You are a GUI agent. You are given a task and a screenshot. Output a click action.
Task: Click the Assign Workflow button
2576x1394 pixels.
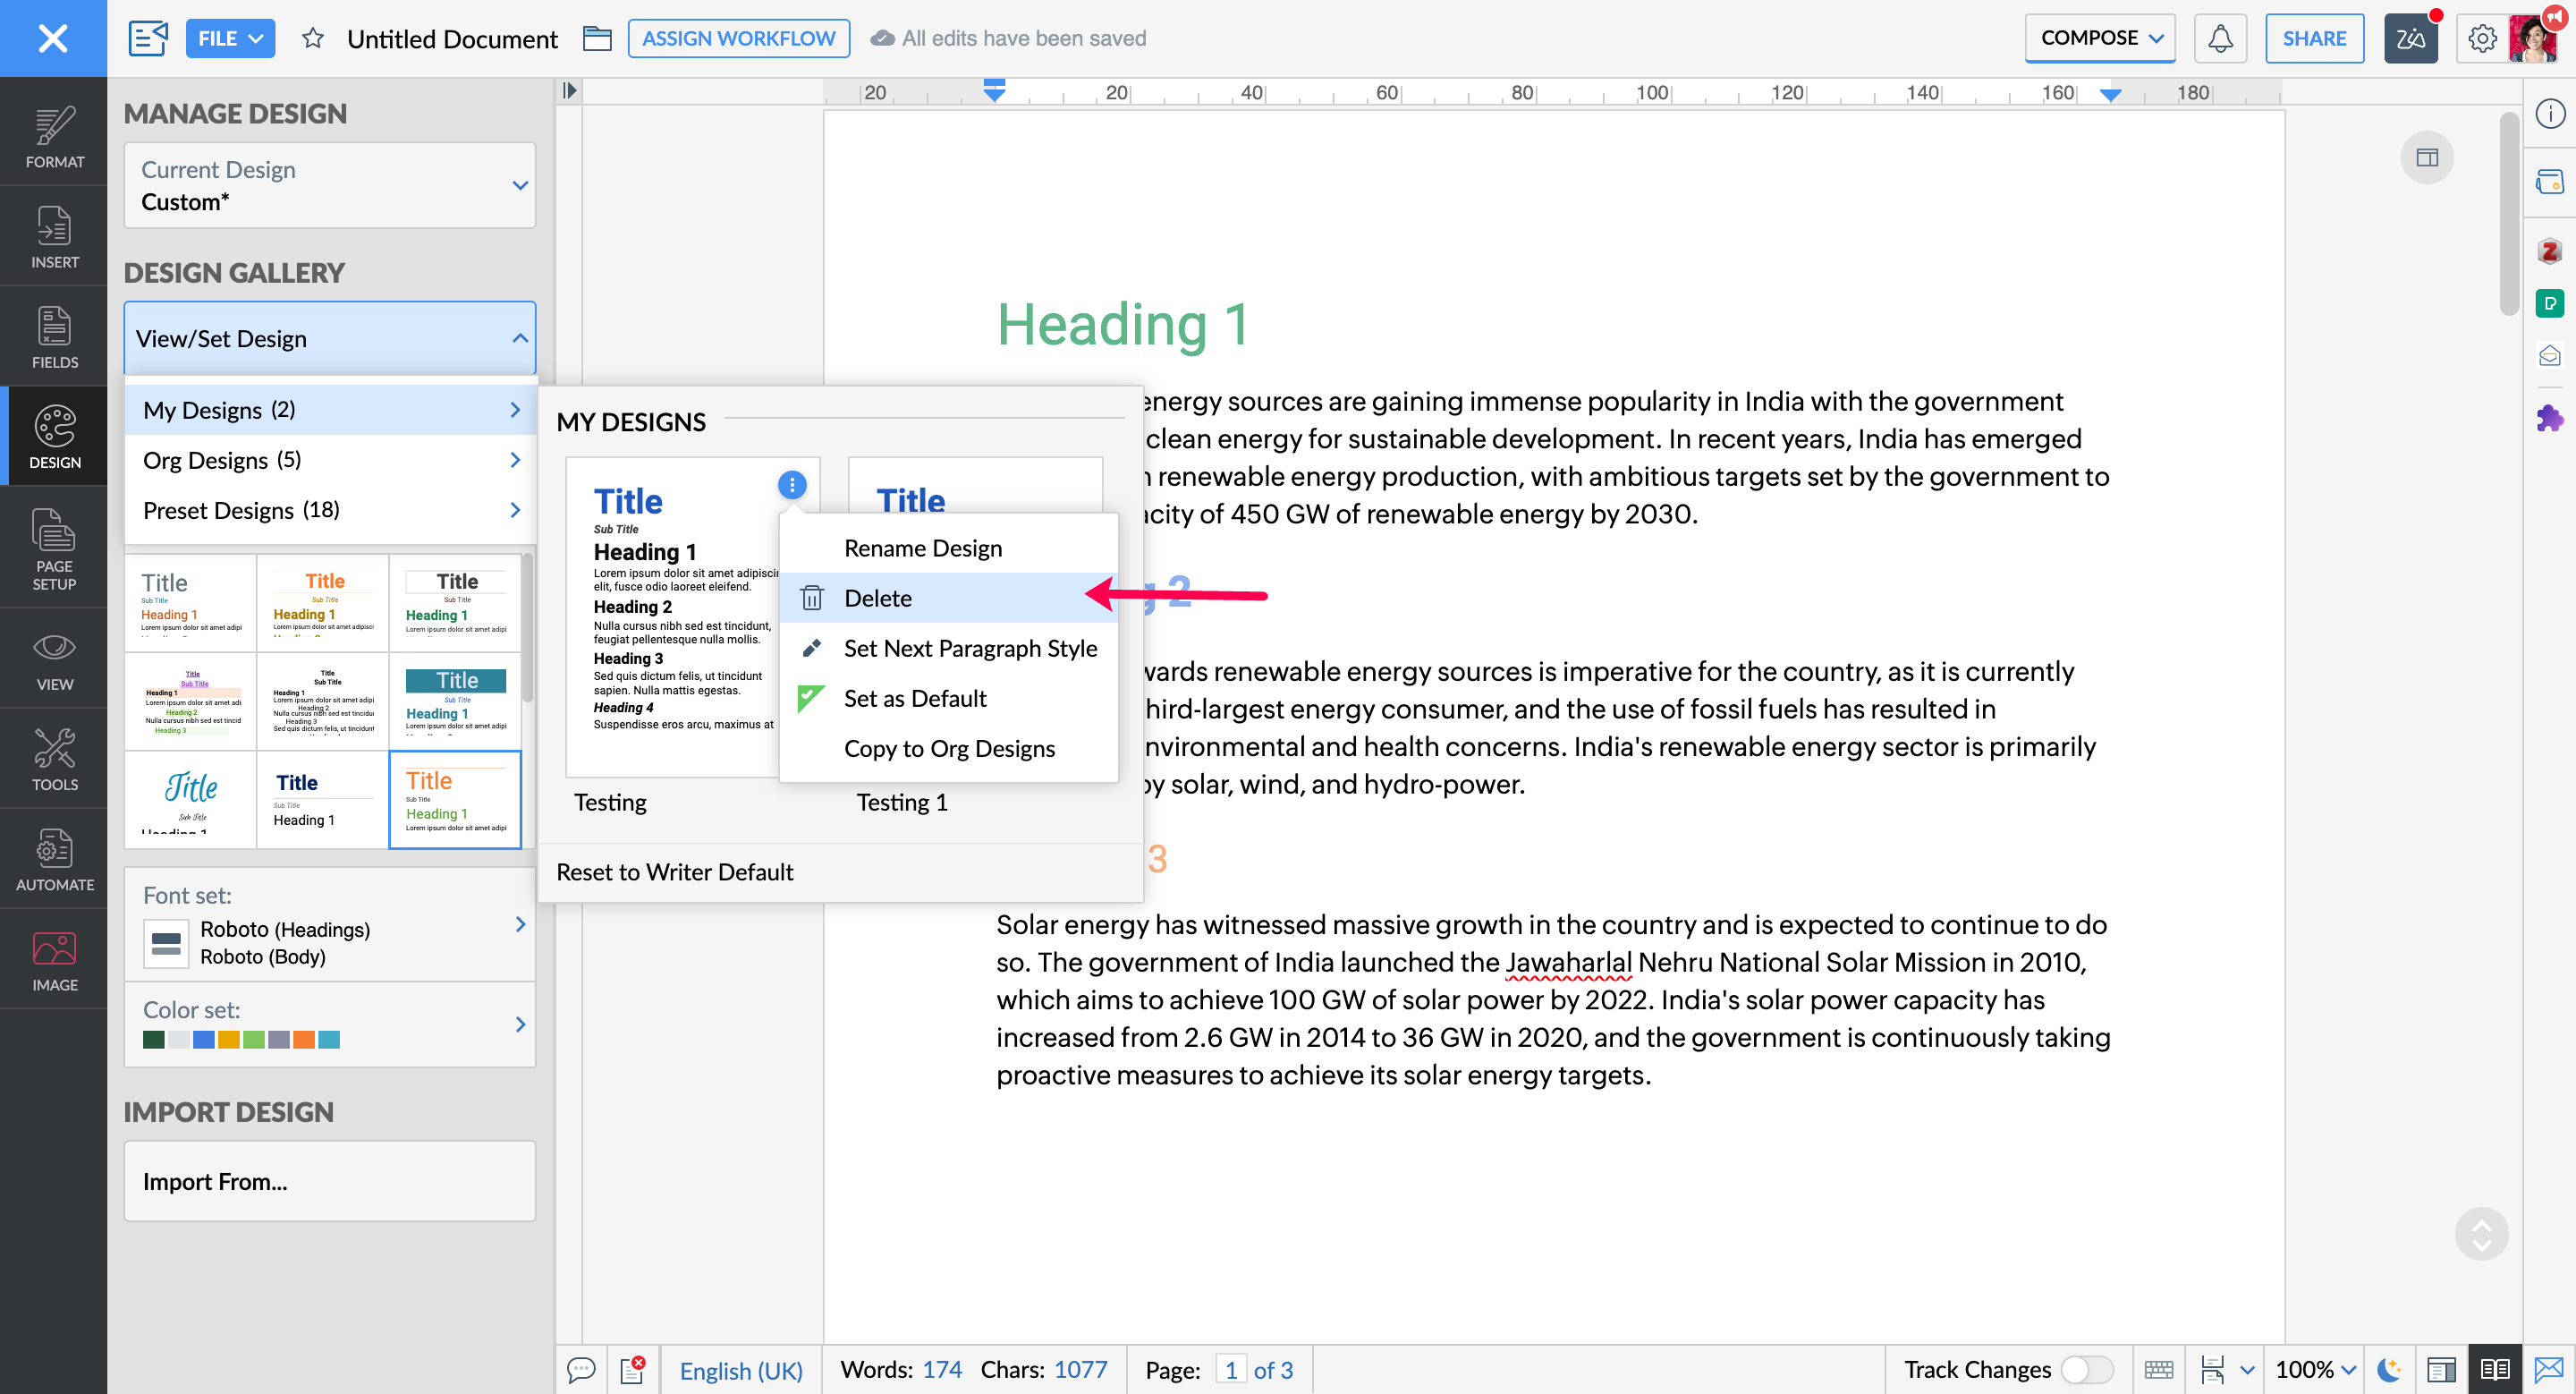[x=738, y=38]
